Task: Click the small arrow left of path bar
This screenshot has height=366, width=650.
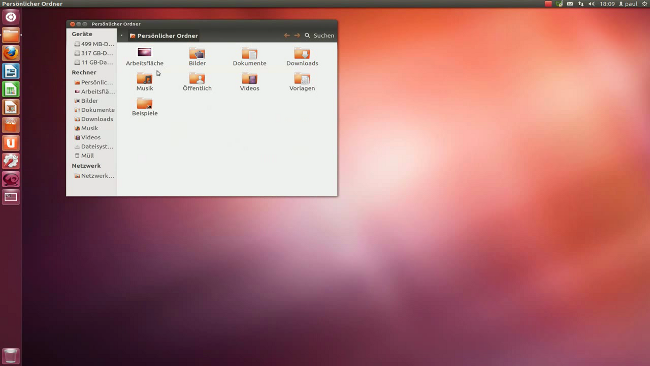Action: coord(121,36)
